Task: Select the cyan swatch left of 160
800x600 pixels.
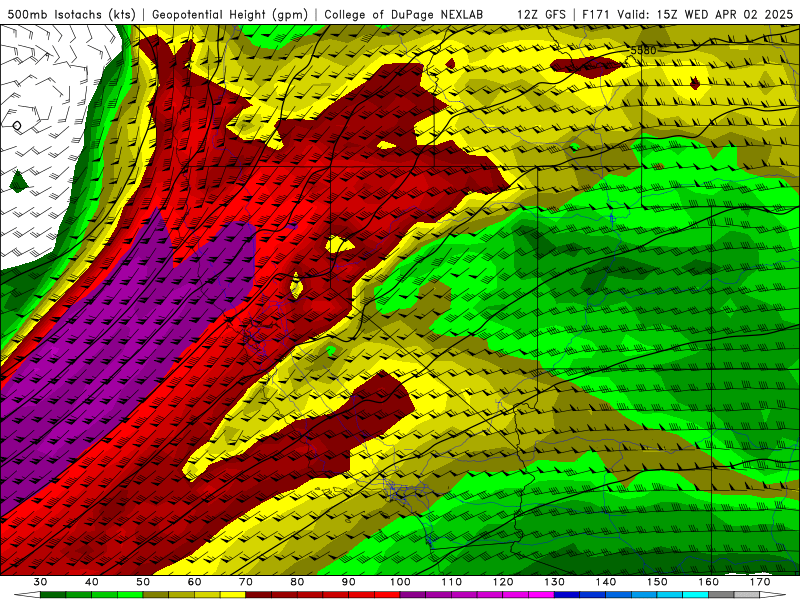Action: click(x=695, y=595)
